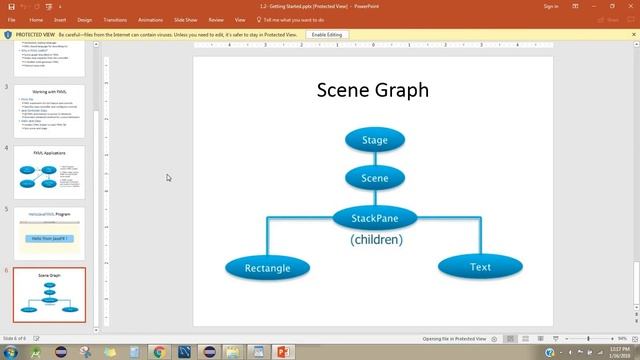Open the File menu
Screen dimensions: 640x360
coord(11,20)
